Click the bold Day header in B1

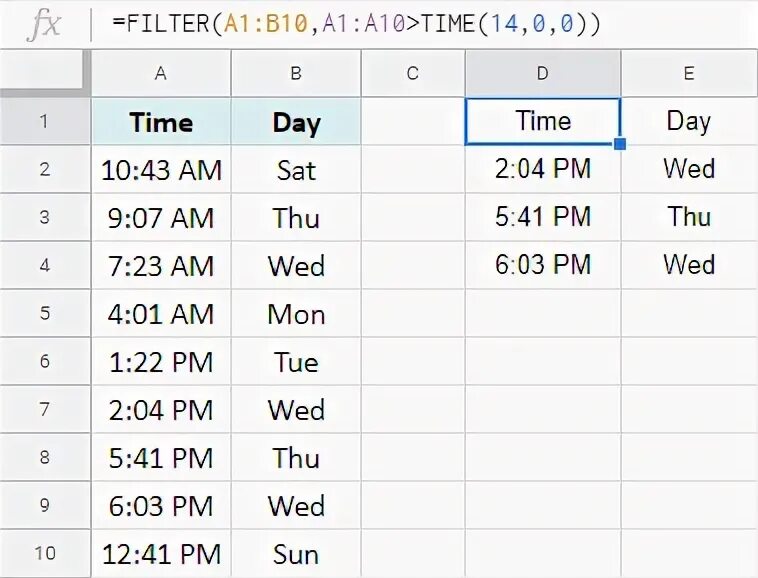pos(296,122)
